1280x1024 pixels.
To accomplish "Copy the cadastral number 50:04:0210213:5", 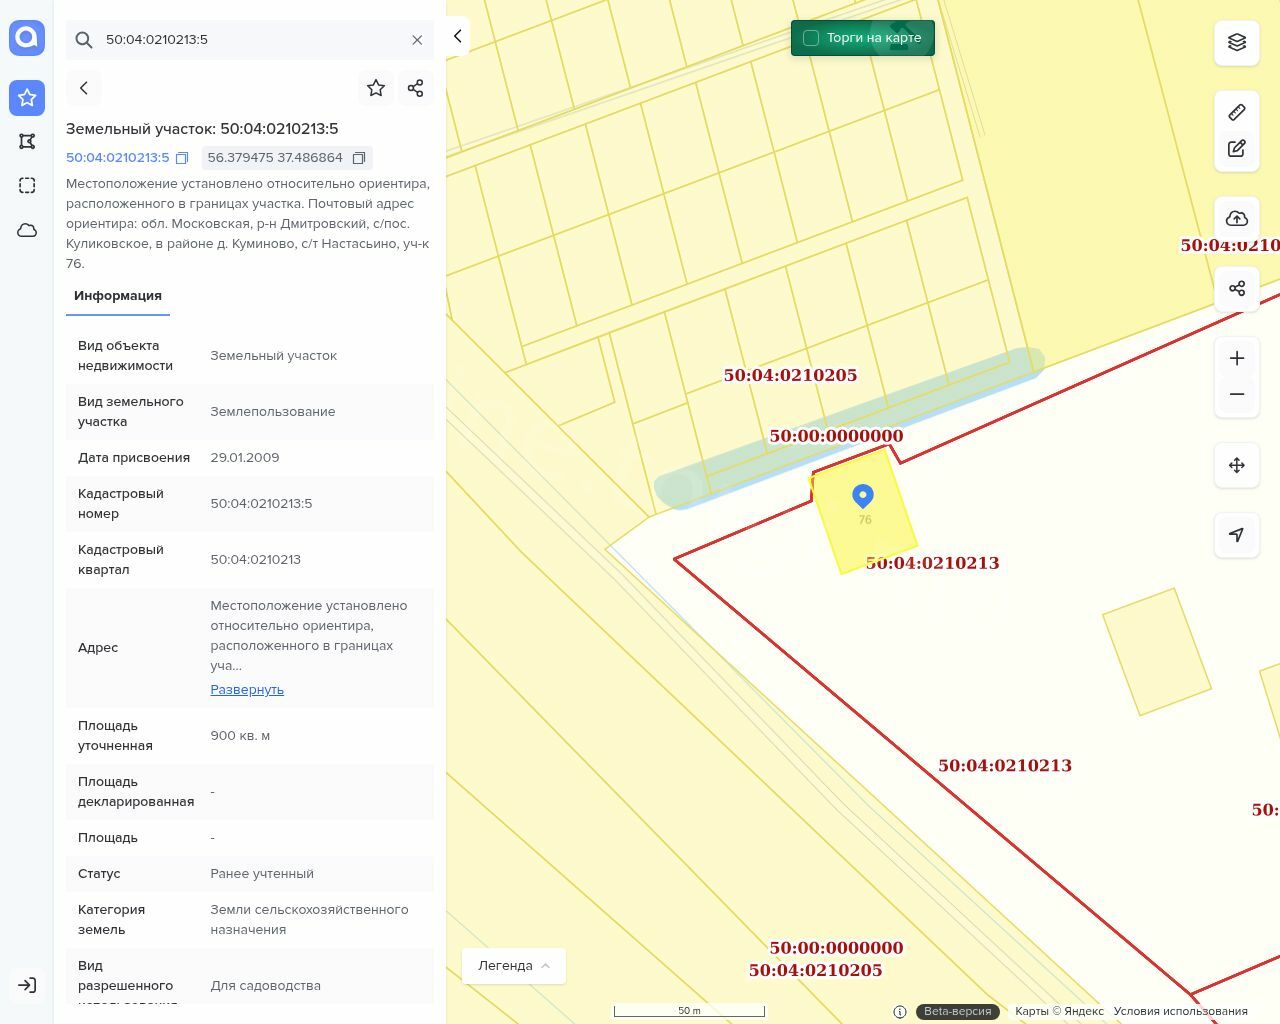I will click(182, 158).
